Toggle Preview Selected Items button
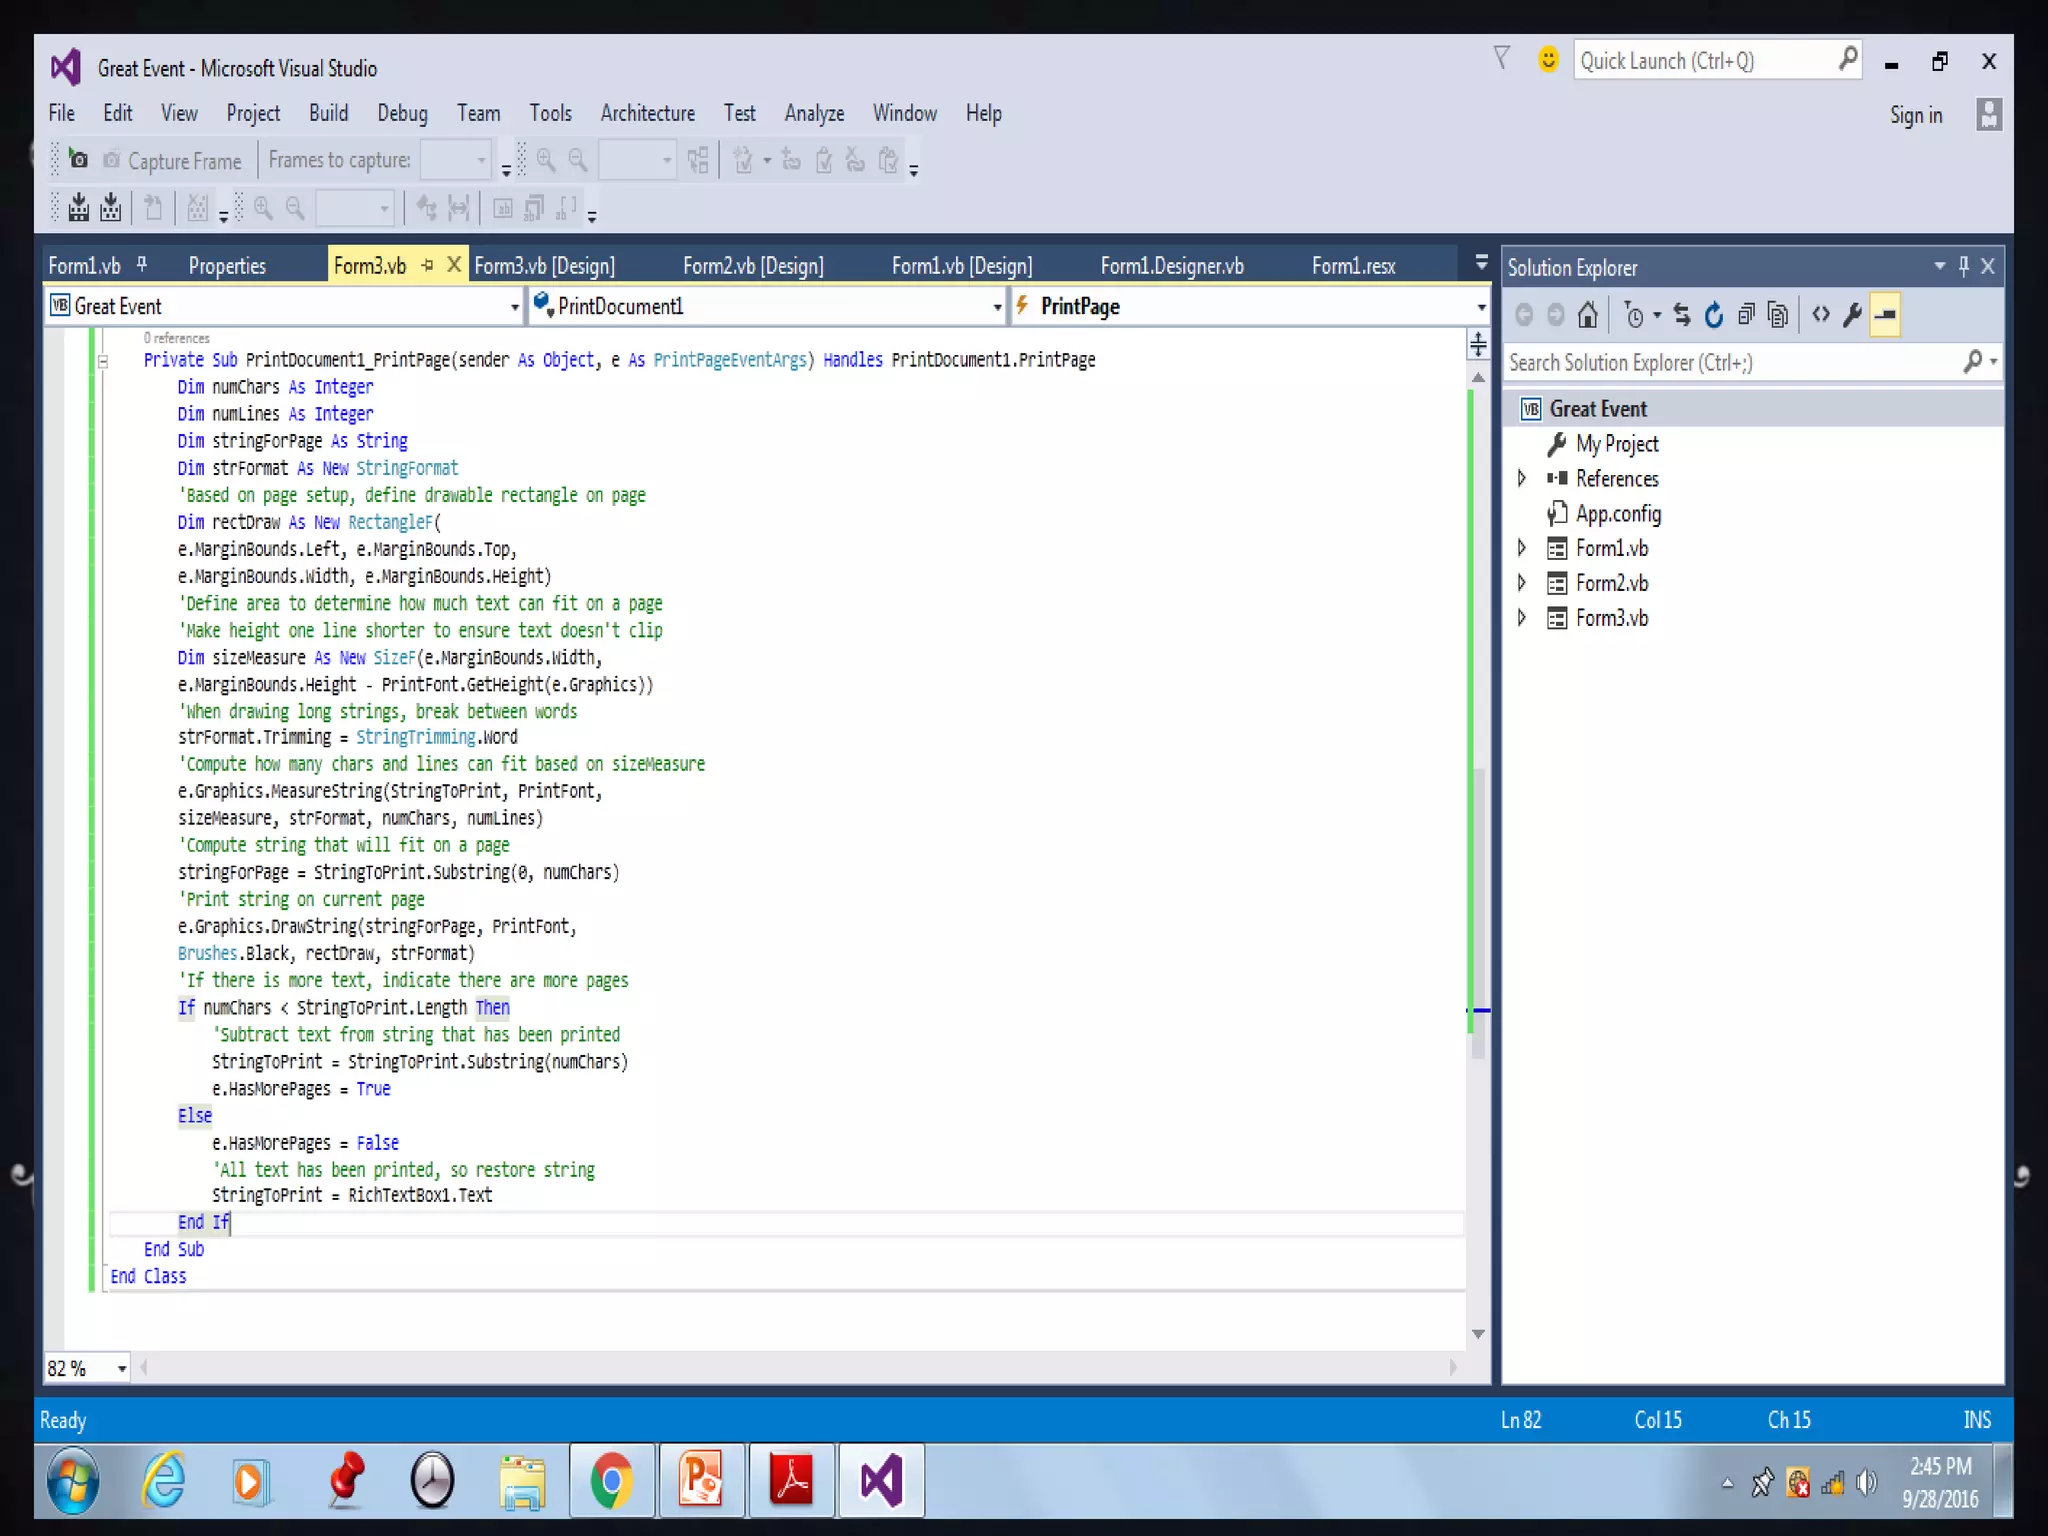The width and height of the screenshot is (2048, 1536). pyautogui.click(x=1885, y=316)
